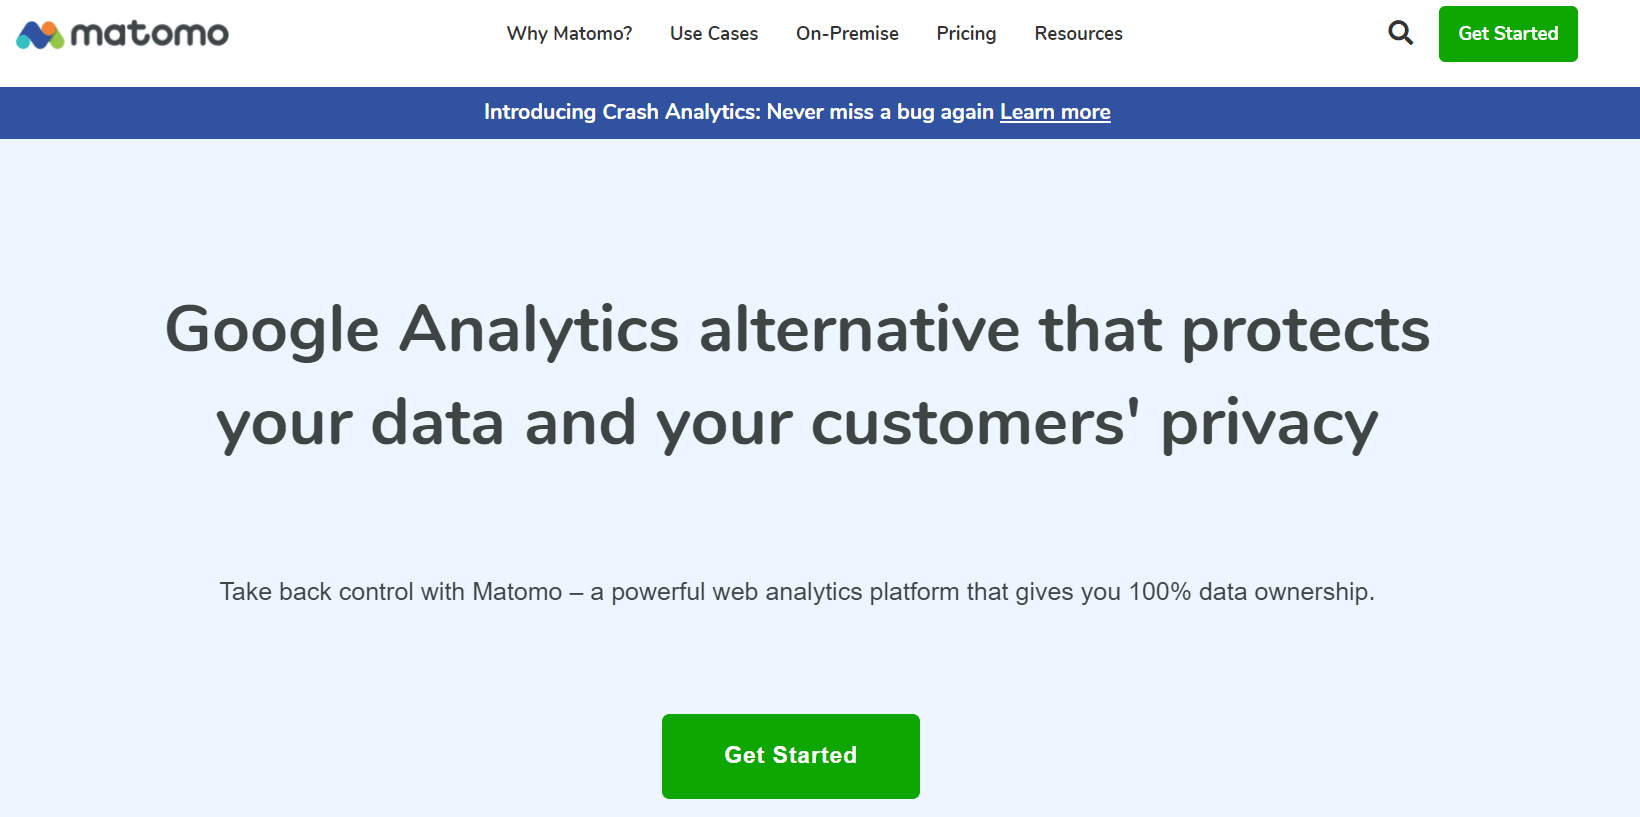Viewport: 1640px width, 817px height.
Task: Expand the Resources navigation menu
Action: click(1078, 34)
